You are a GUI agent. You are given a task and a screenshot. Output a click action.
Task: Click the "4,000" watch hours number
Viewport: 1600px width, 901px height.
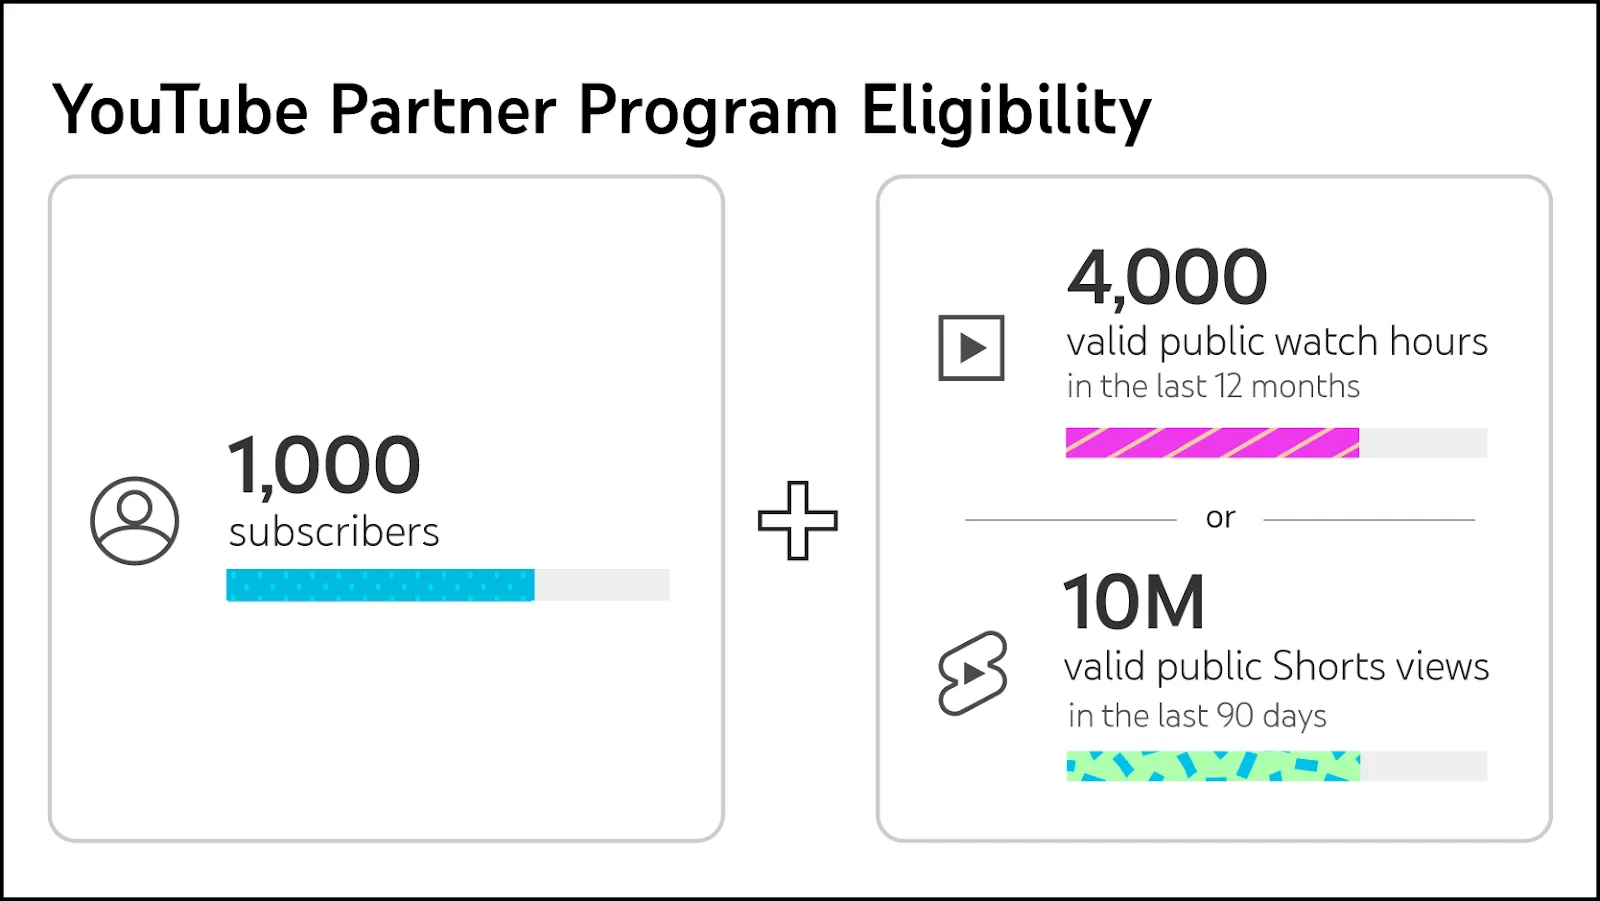point(1167,277)
